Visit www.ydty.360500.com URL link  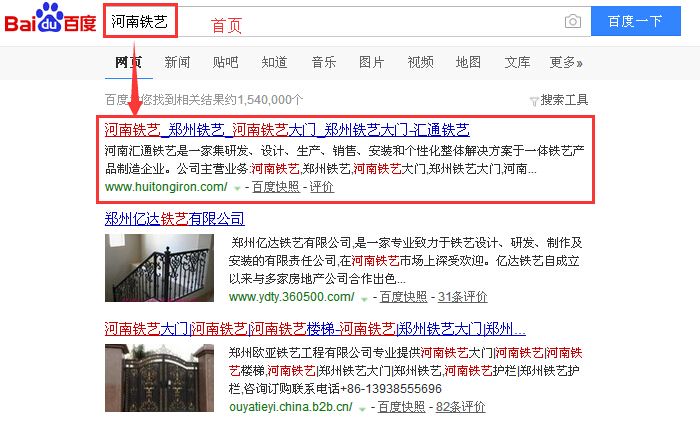[292, 297]
